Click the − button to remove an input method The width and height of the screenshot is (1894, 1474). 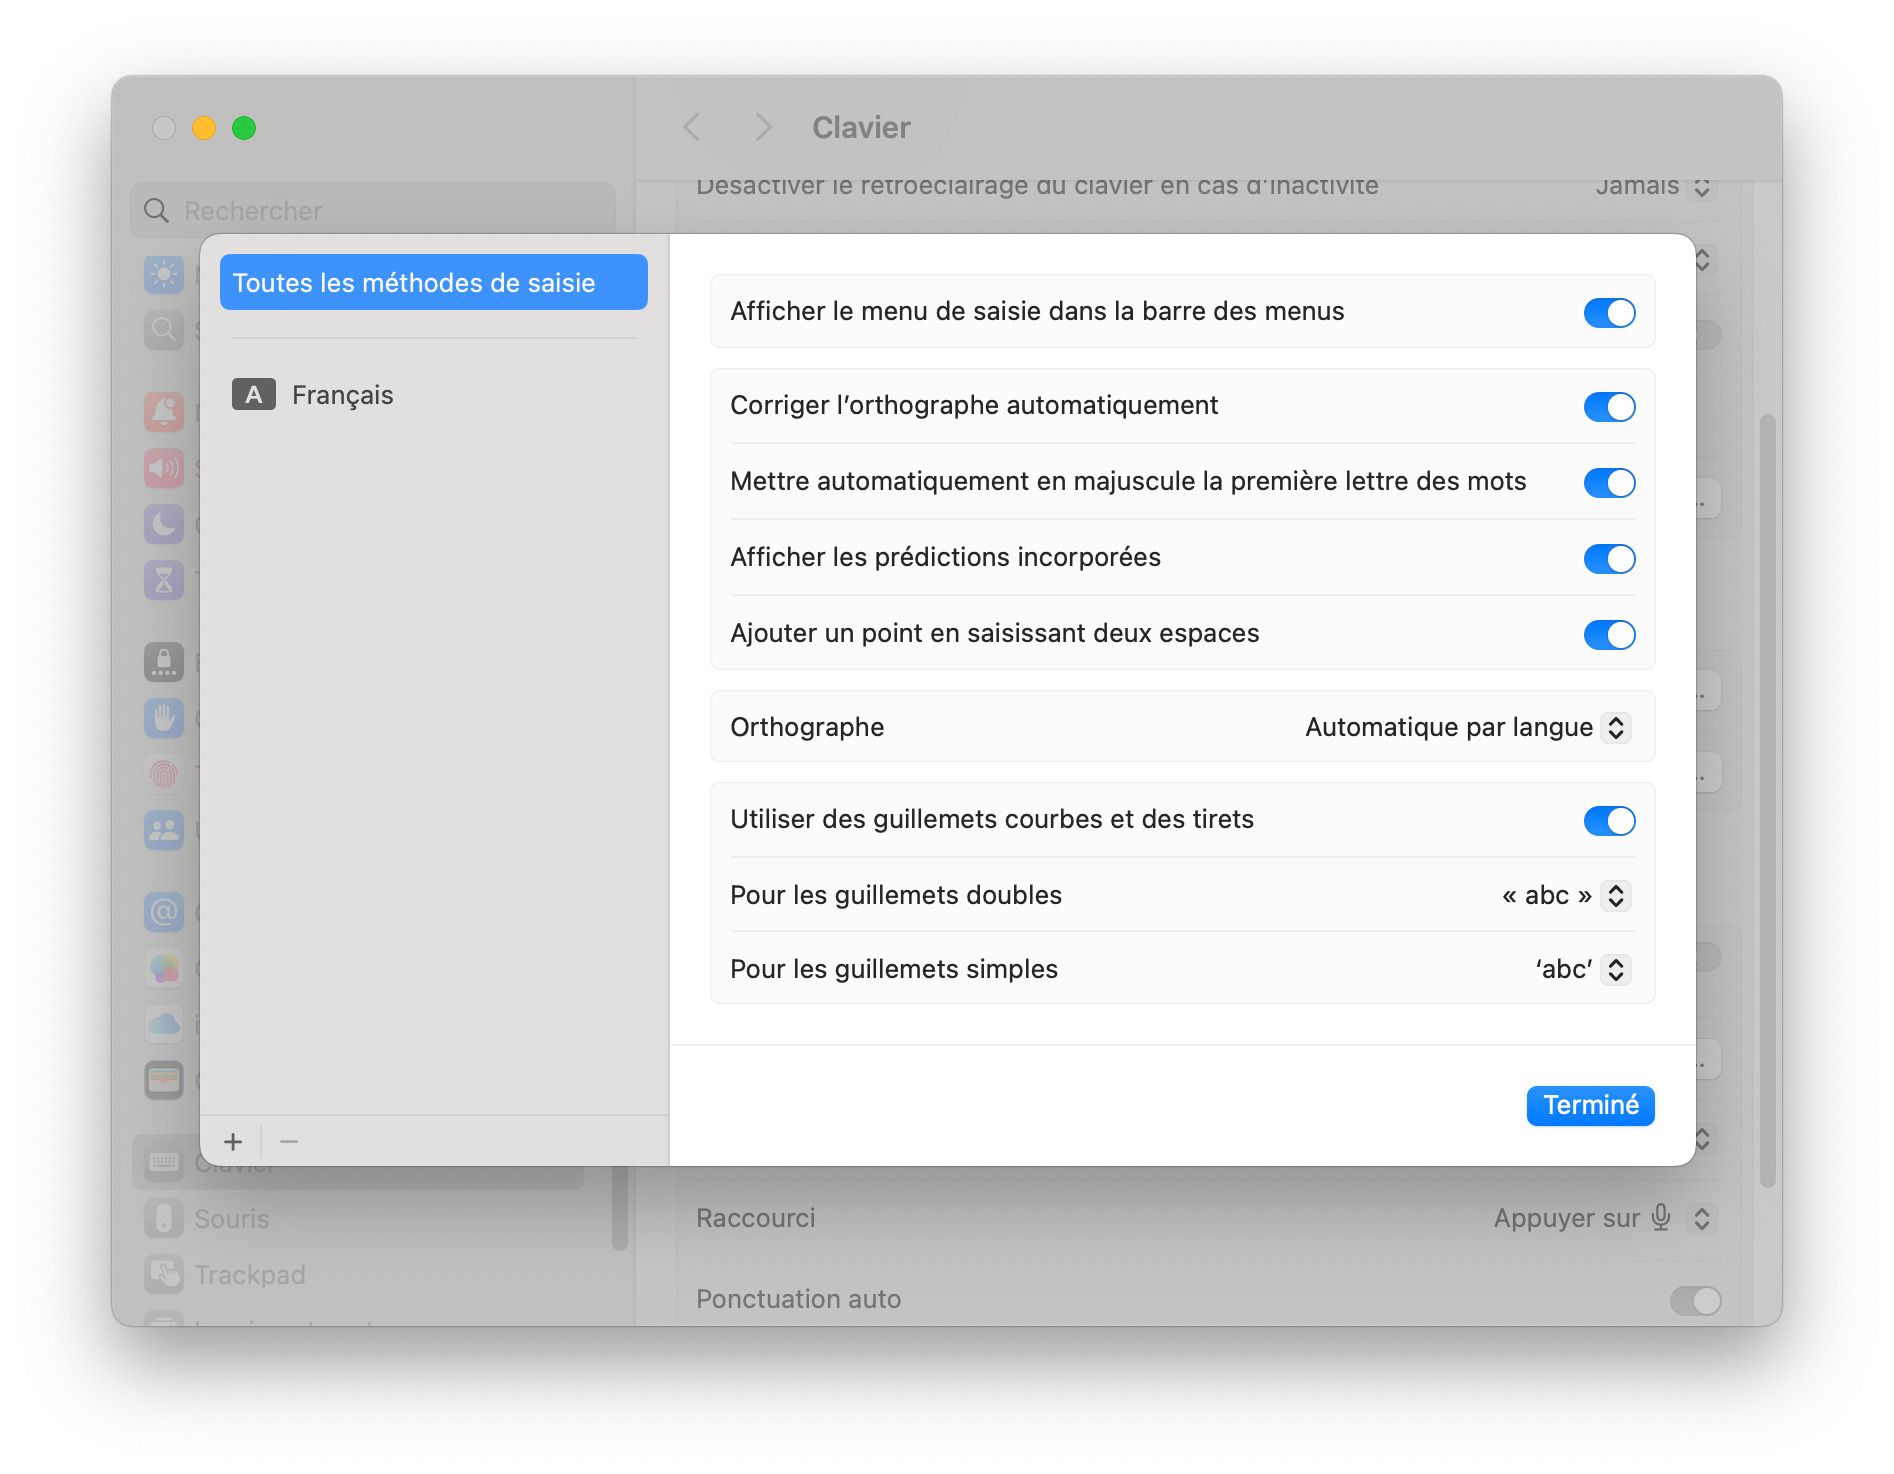pyautogui.click(x=289, y=1141)
